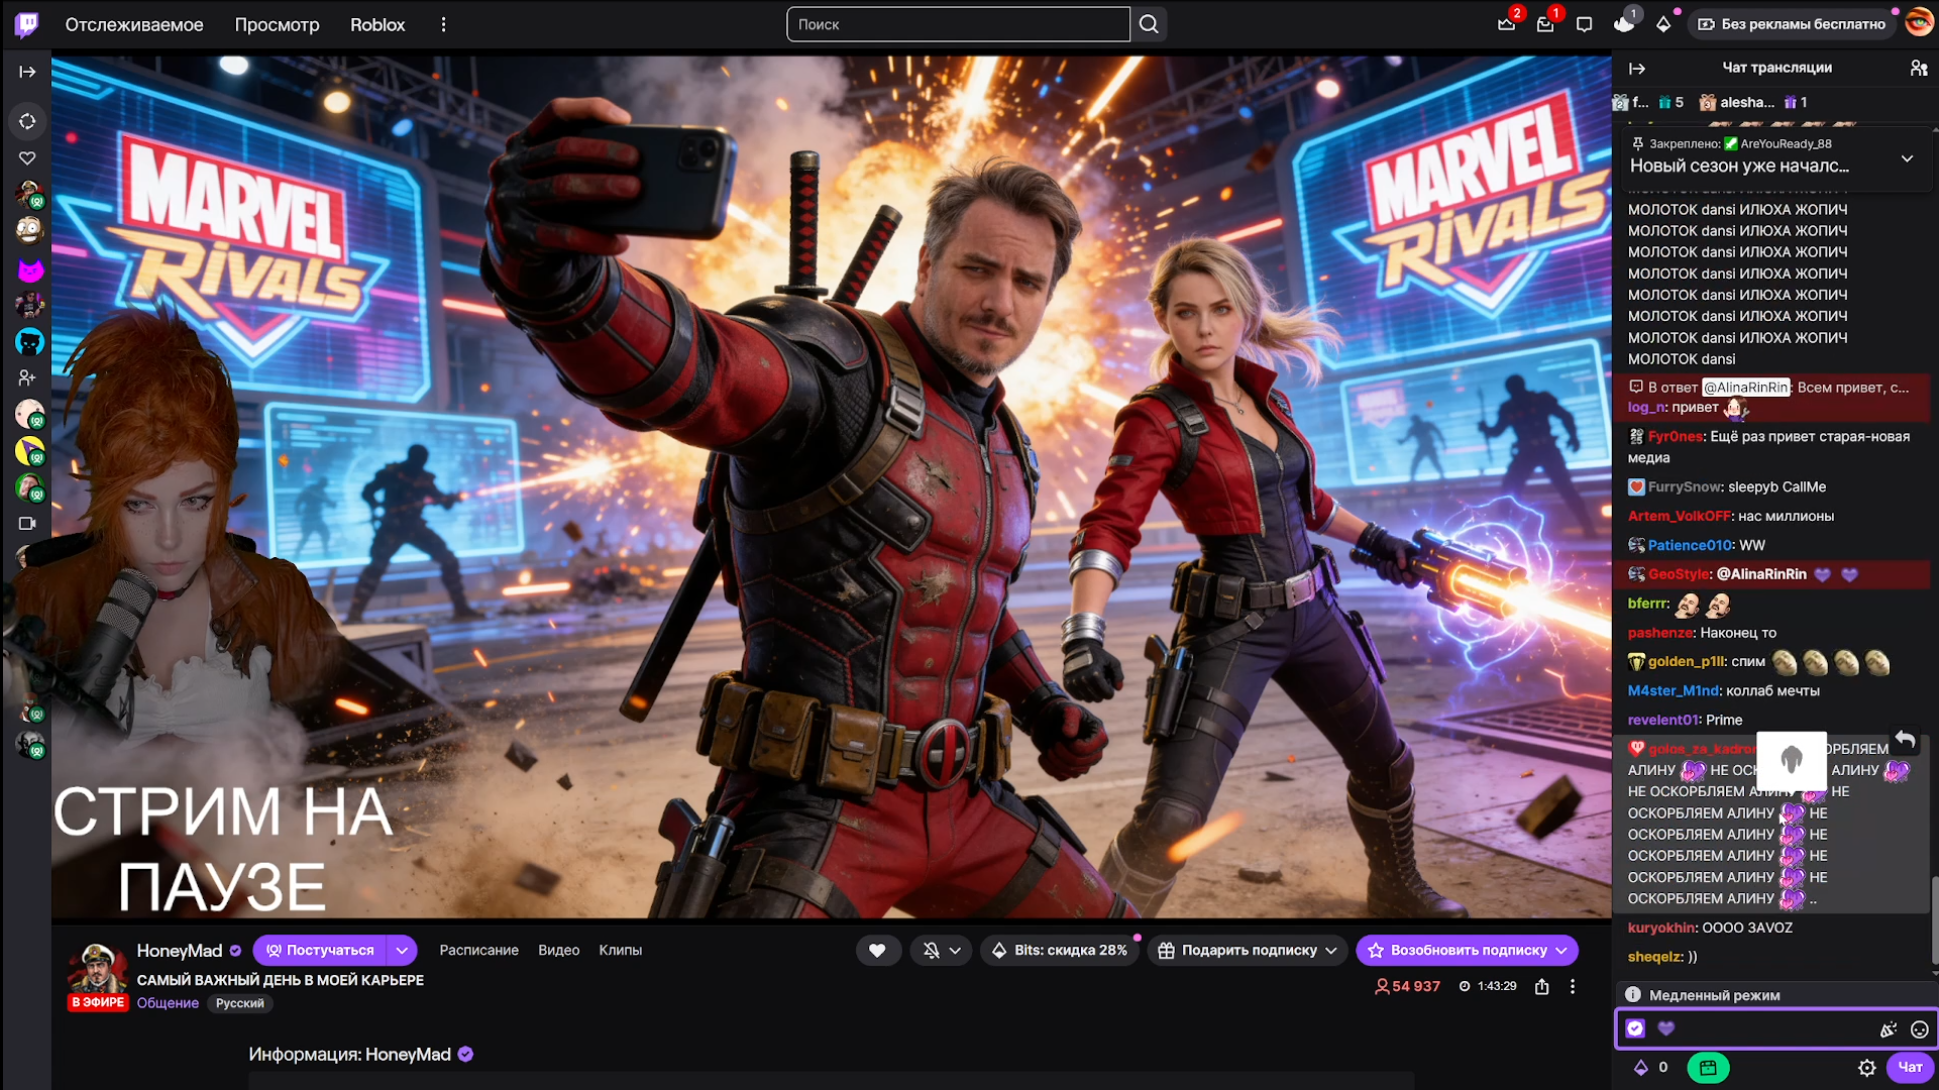Expand the resubscribe options arrow

pos(1562,951)
